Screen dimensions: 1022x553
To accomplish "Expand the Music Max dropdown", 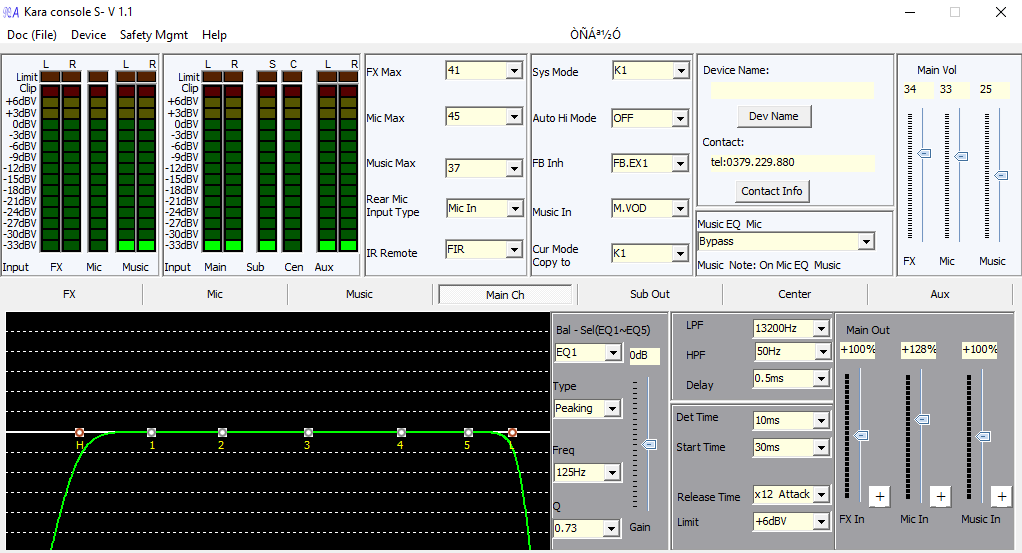I will [514, 168].
